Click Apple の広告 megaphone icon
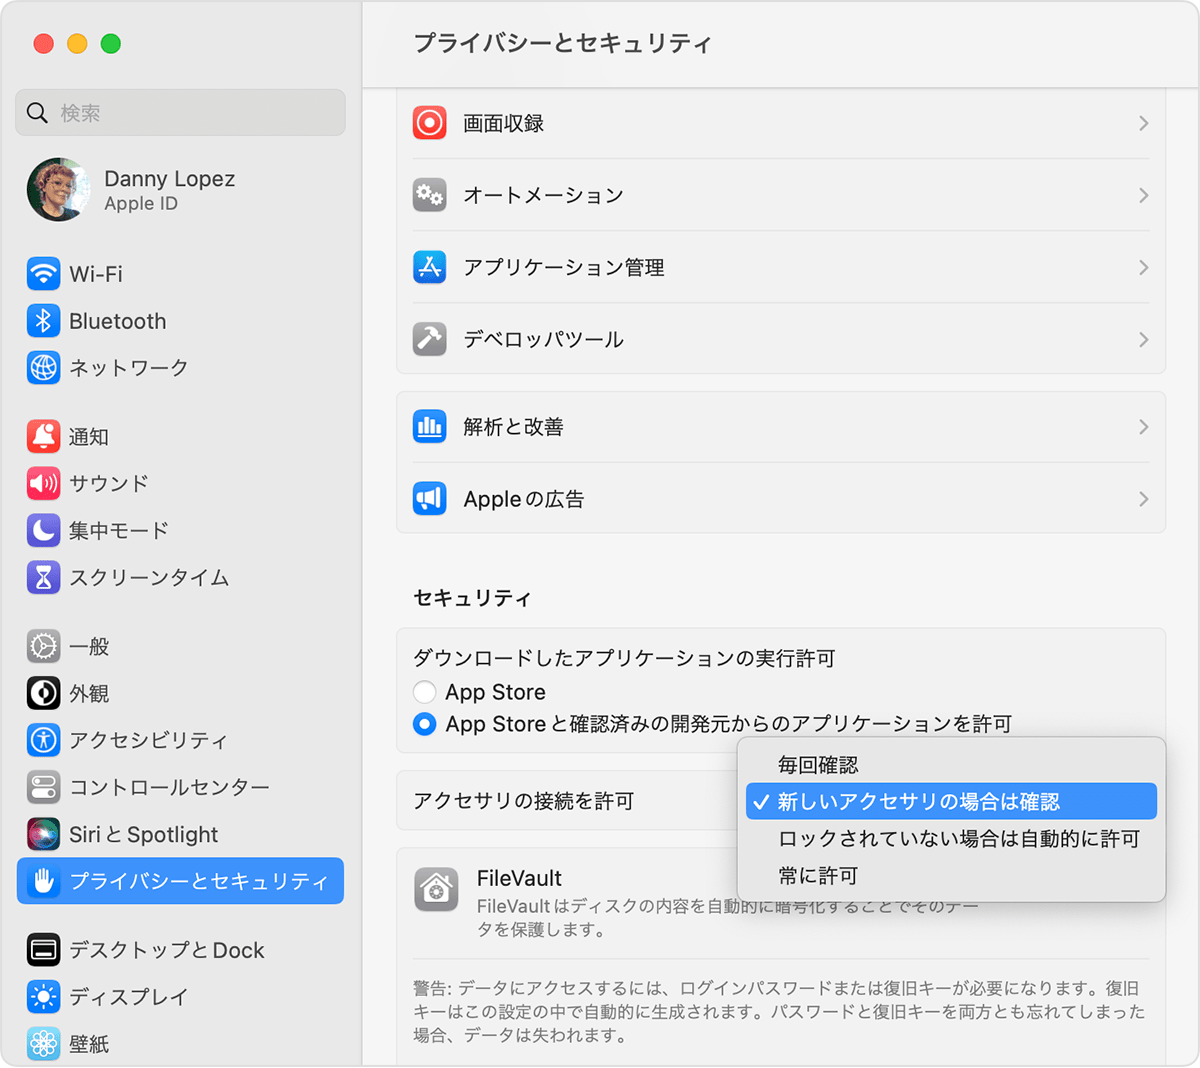Viewport: 1200px width, 1068px height. click(430, 498)
